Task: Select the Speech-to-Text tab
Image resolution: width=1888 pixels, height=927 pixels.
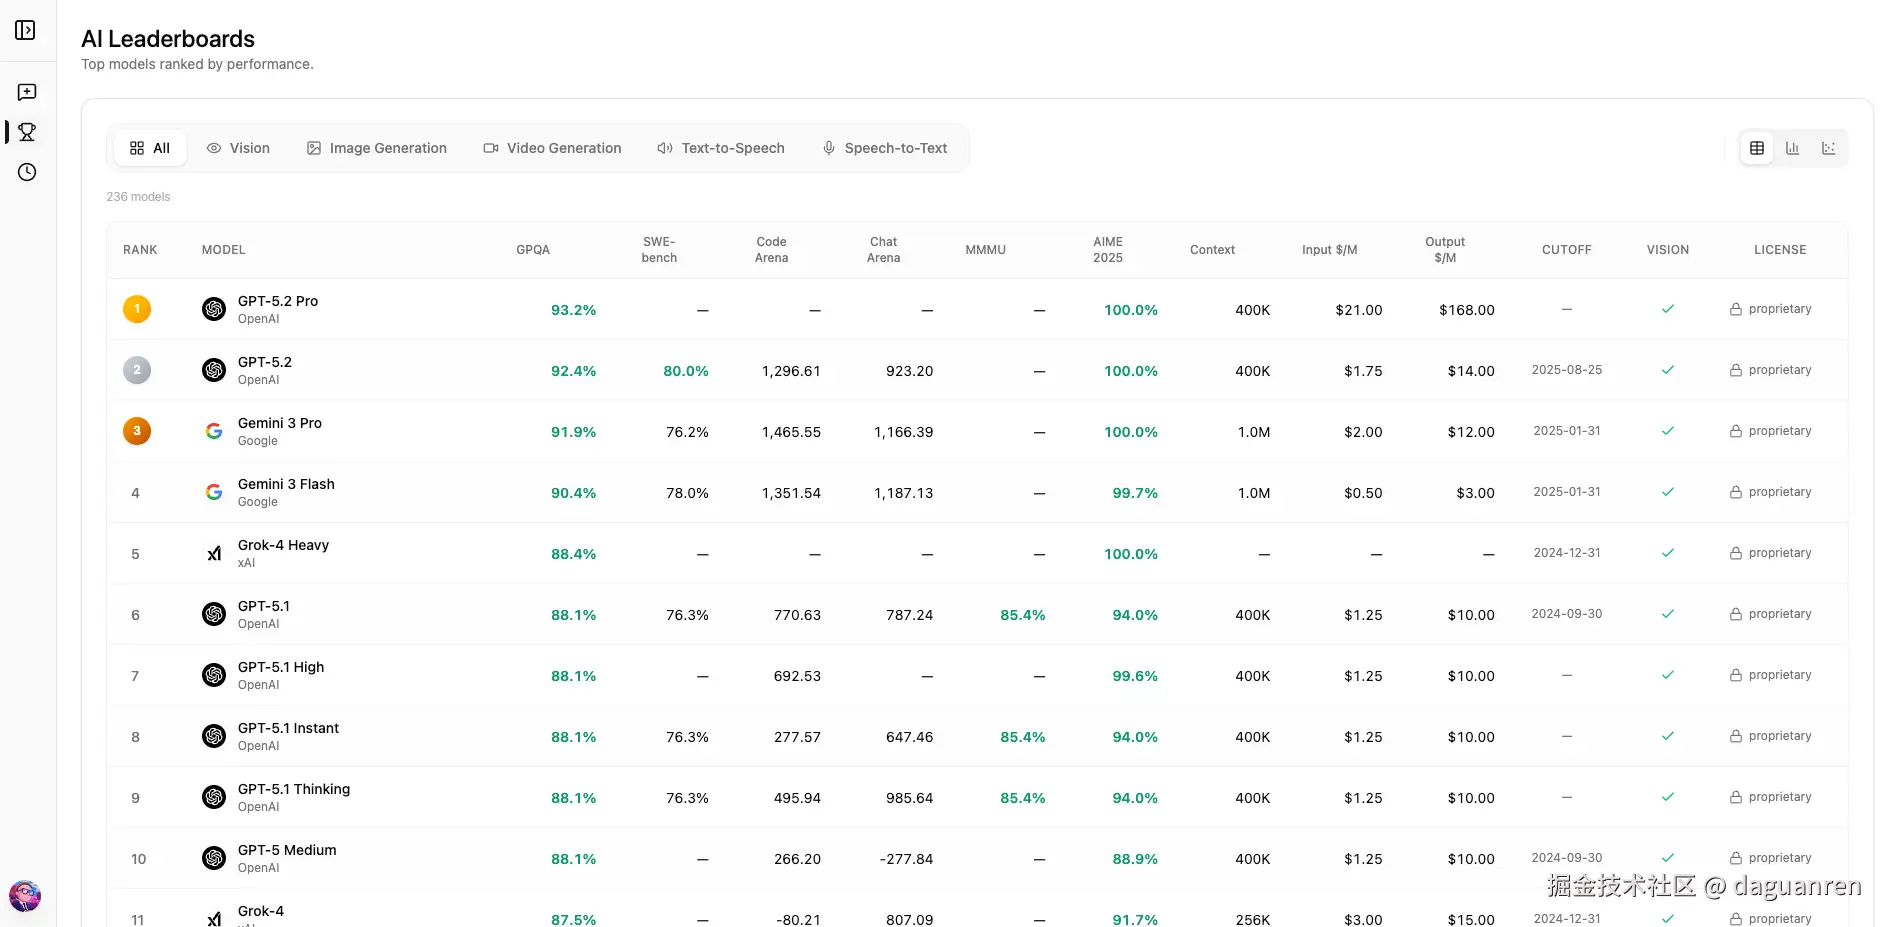Action: pyautogui.click(x=885, y=148)
